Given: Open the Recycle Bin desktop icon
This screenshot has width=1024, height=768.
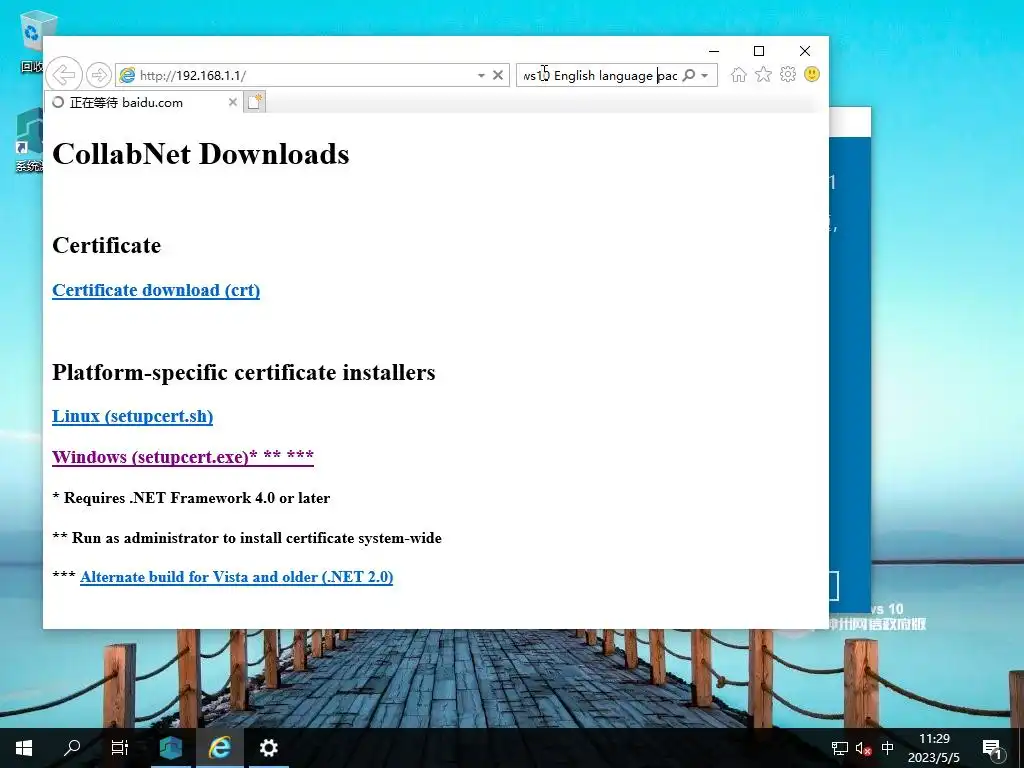Looking at the screenshot, I should coord(33,39).
